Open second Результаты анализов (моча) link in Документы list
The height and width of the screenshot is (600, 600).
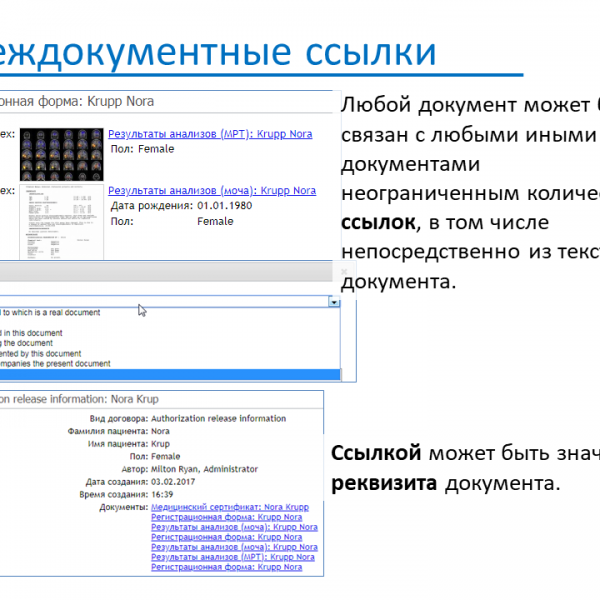click(x=227, y=547)
